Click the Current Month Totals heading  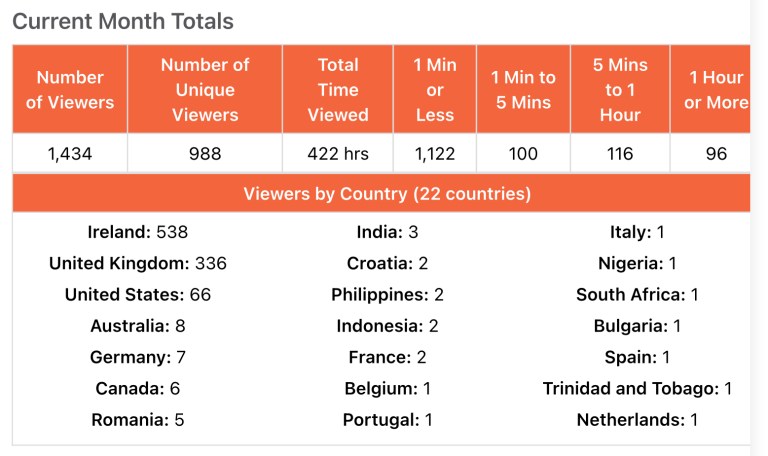click(124, 21)
